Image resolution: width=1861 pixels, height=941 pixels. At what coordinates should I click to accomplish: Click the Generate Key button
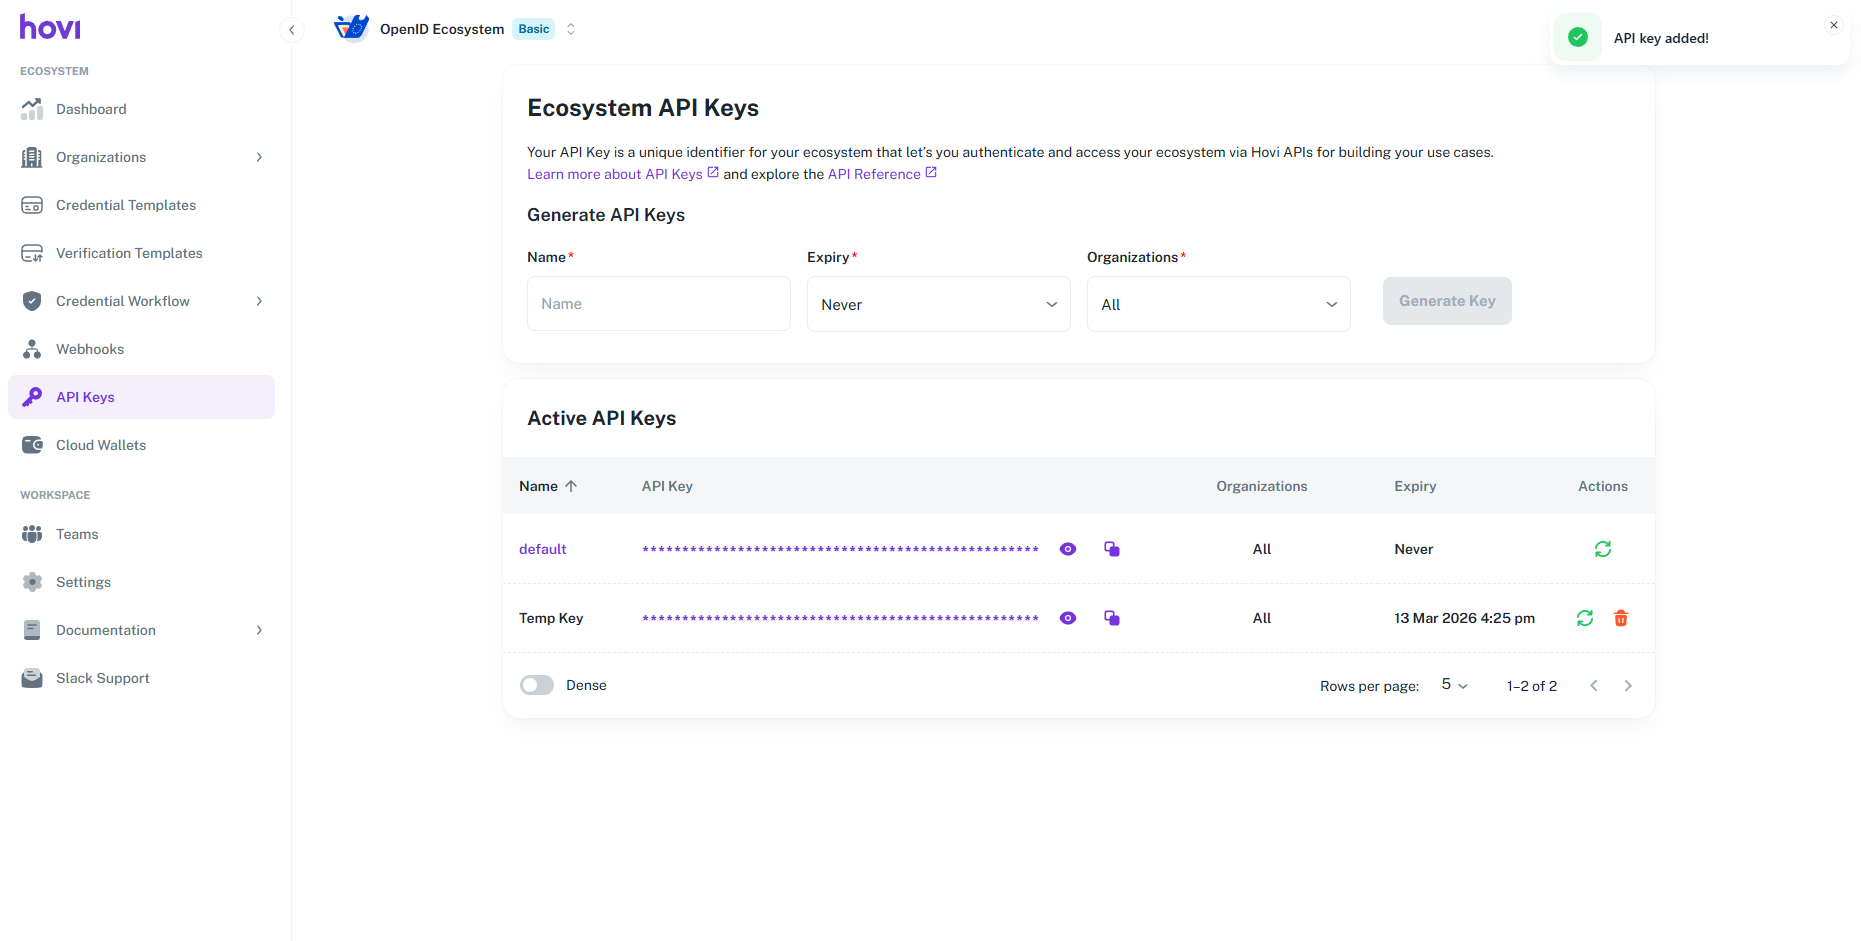click(1446, 301)
